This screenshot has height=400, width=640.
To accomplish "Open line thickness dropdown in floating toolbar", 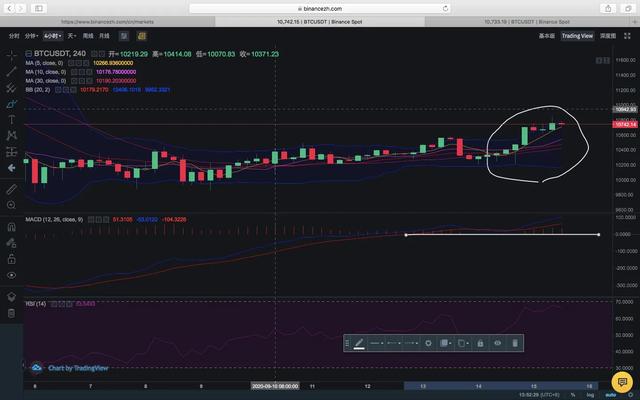I will point(376,343).
